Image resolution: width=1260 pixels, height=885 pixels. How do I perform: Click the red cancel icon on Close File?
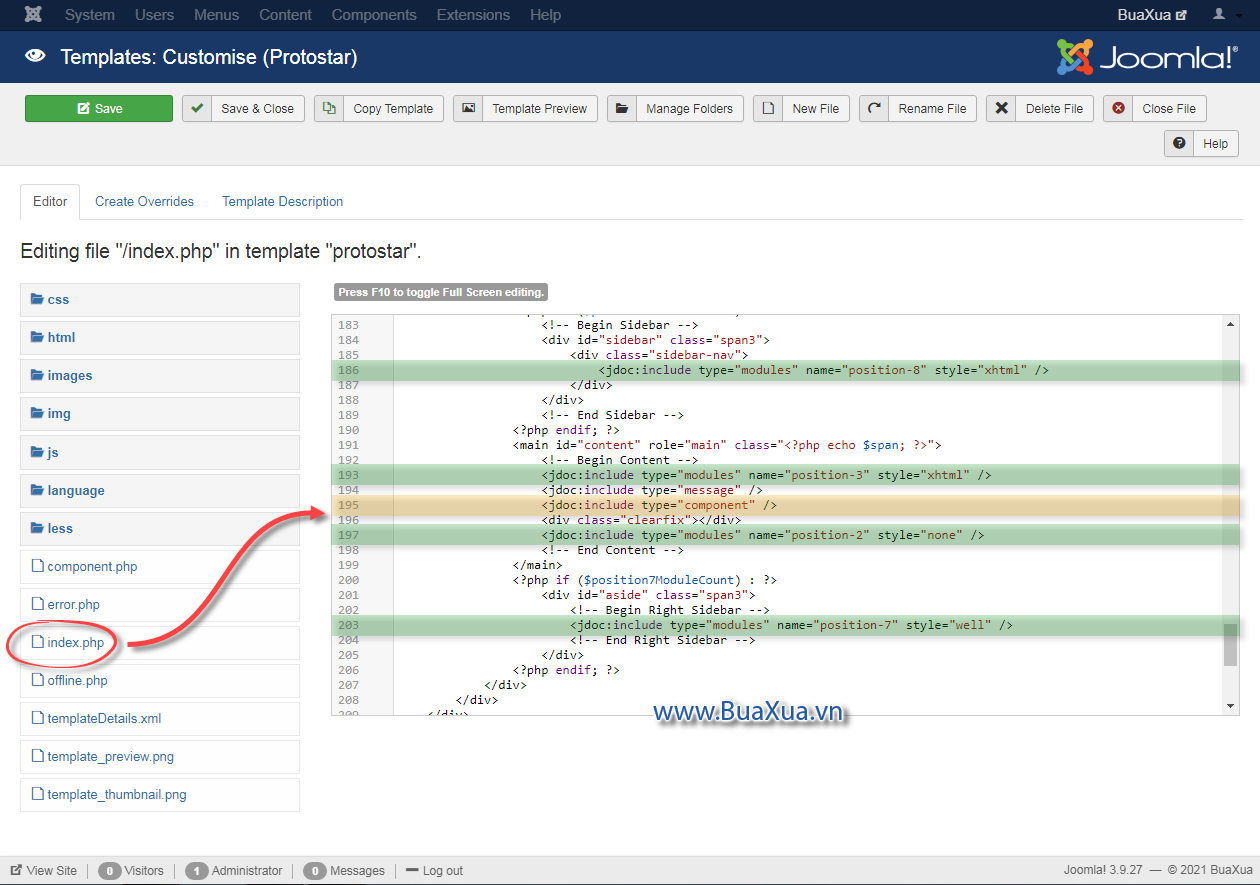pos(1118,108)
